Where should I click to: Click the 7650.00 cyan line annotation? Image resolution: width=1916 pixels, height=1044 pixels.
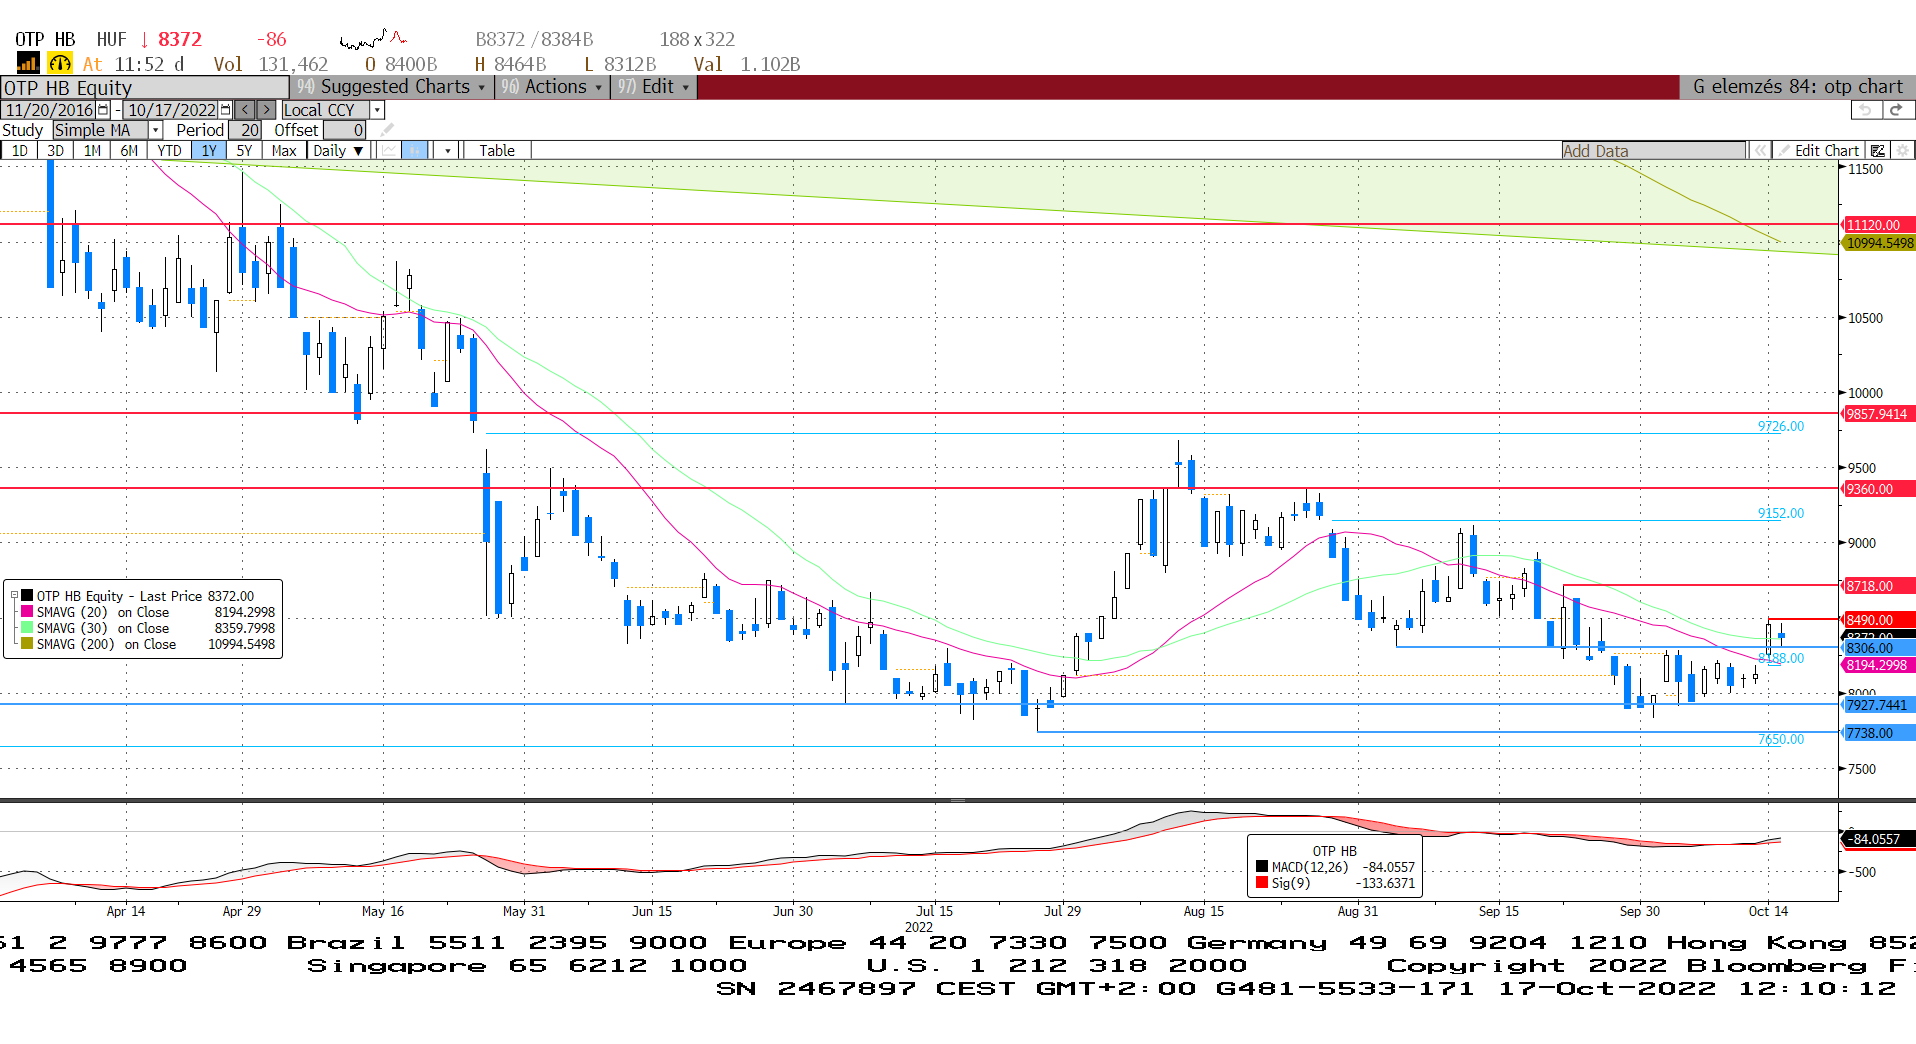click(1781, 739)
